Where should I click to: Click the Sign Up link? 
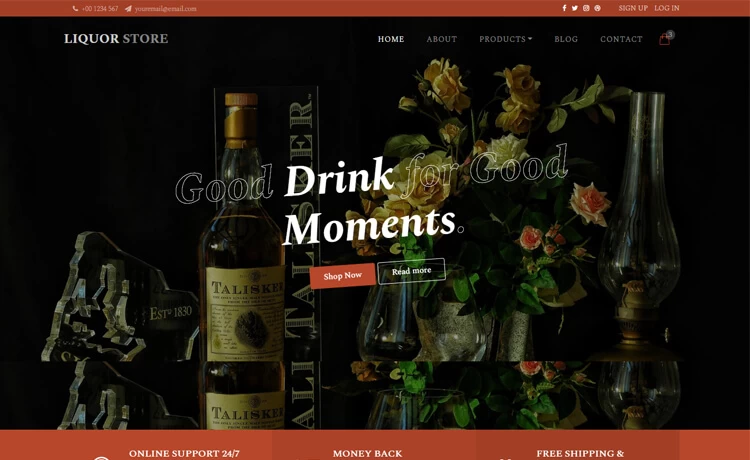pos(633,8)
